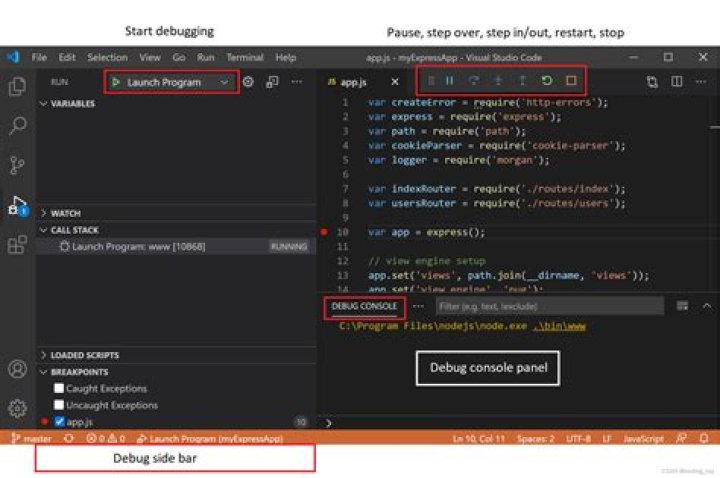Click the feedback icon in status bar

[681, 439]
